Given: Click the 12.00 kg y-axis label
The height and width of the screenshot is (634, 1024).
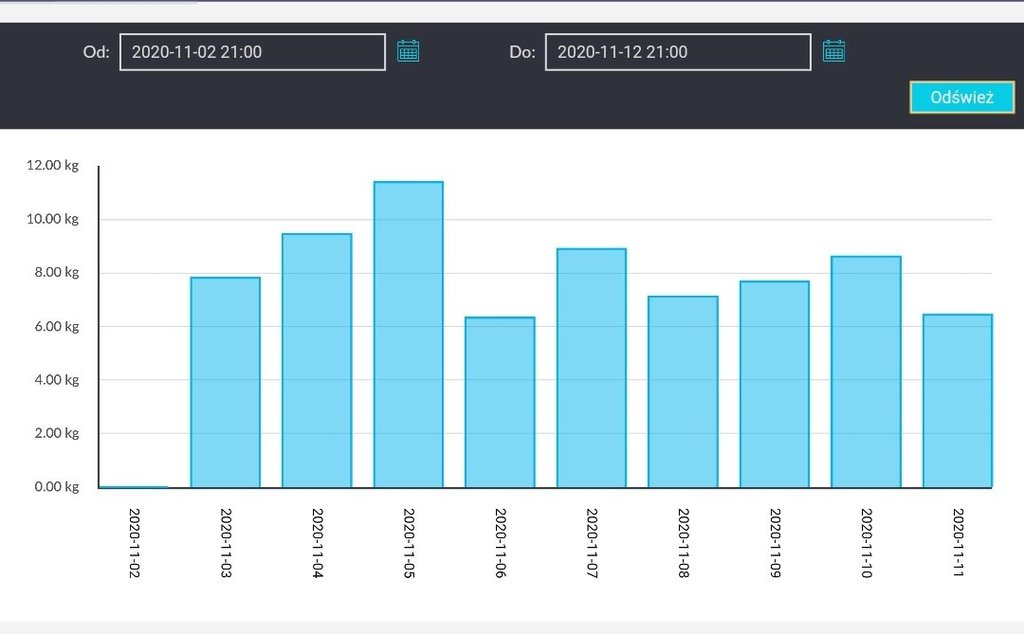Looking at the screenshot, I should point(54,166).
